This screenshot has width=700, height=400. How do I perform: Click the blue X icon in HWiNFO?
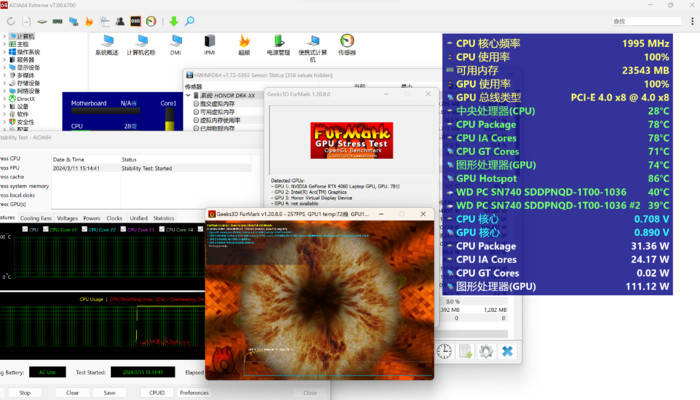pyautogui.click(x=507, y=351)
